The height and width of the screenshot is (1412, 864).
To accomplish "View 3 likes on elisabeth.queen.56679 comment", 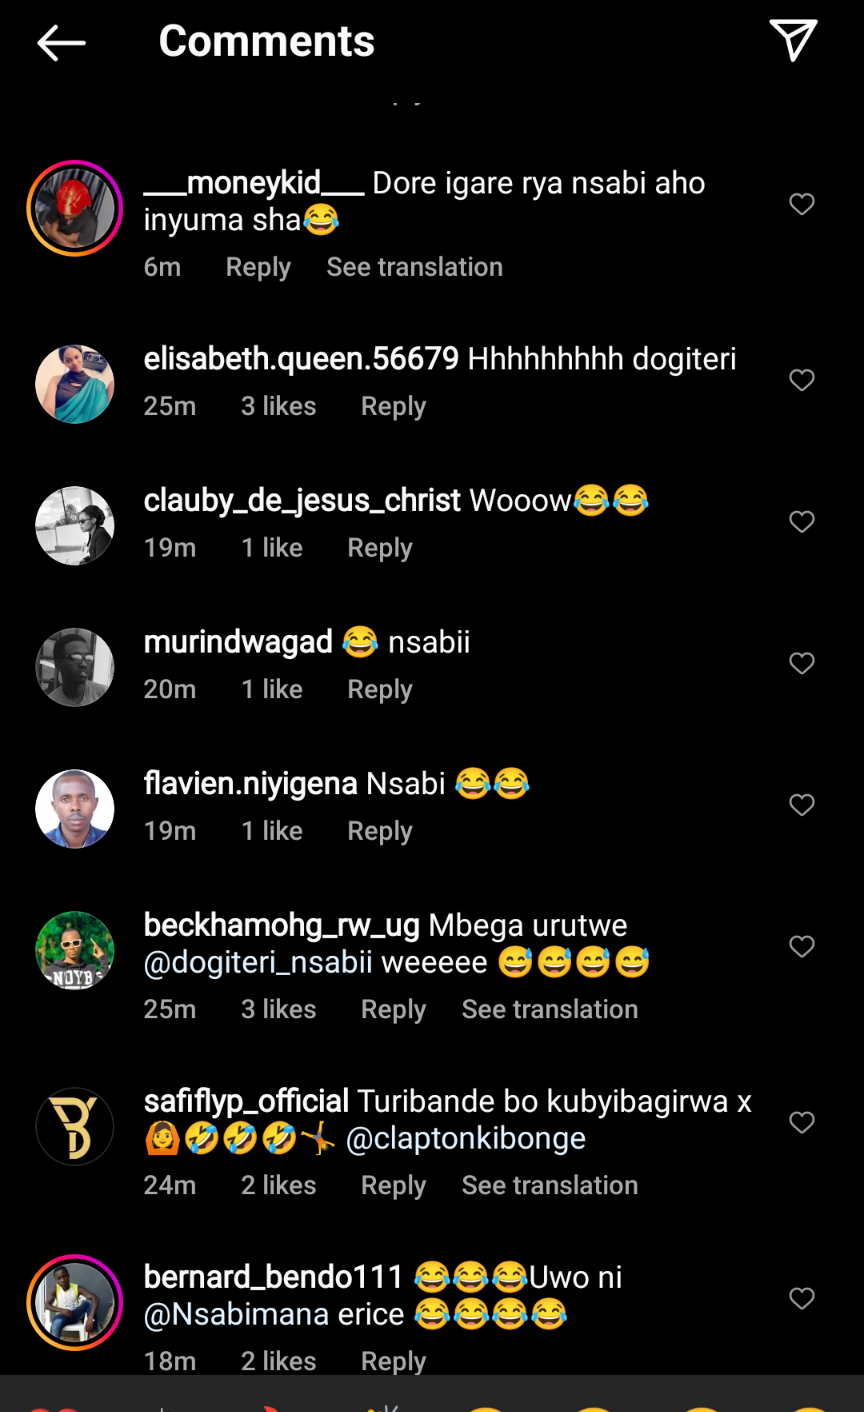I will [x=278, y=406].
